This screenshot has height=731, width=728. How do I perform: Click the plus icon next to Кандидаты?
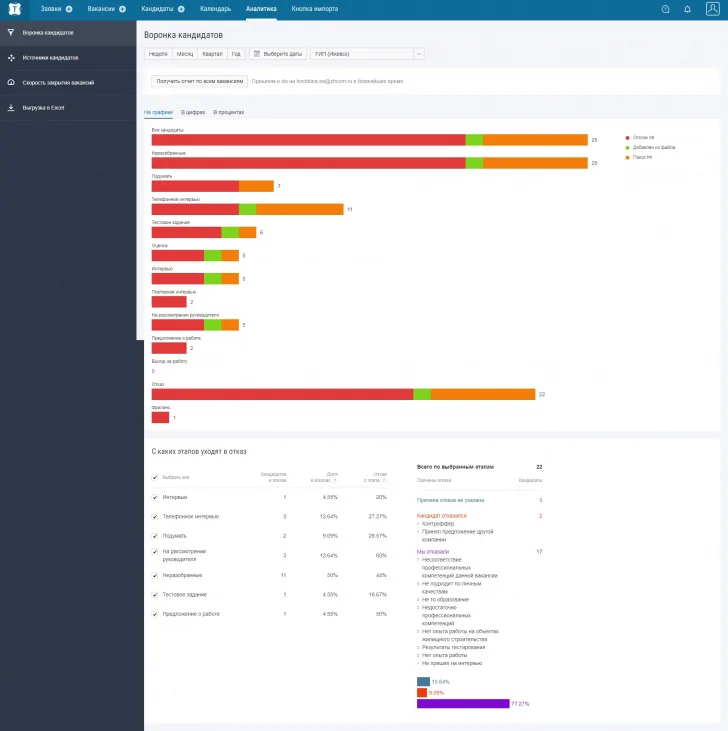[181, 9]
